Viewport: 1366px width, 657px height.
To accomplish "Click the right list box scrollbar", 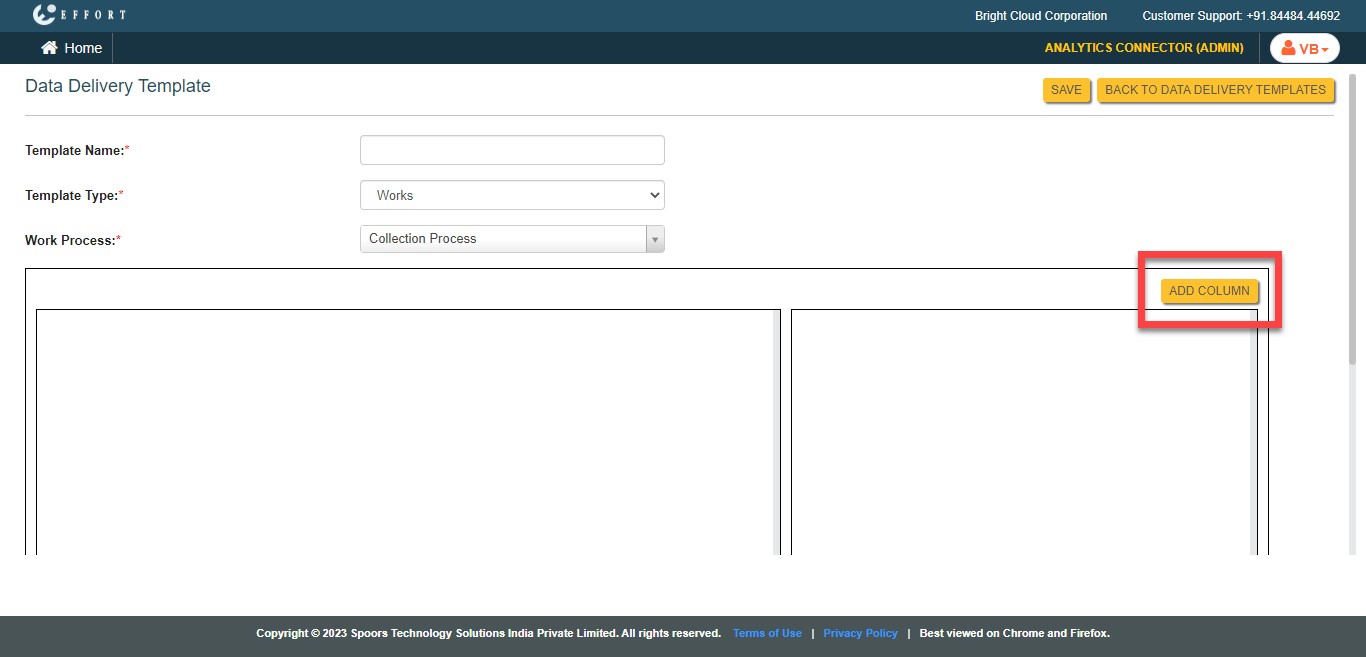I will click(x=1253, y=430).
